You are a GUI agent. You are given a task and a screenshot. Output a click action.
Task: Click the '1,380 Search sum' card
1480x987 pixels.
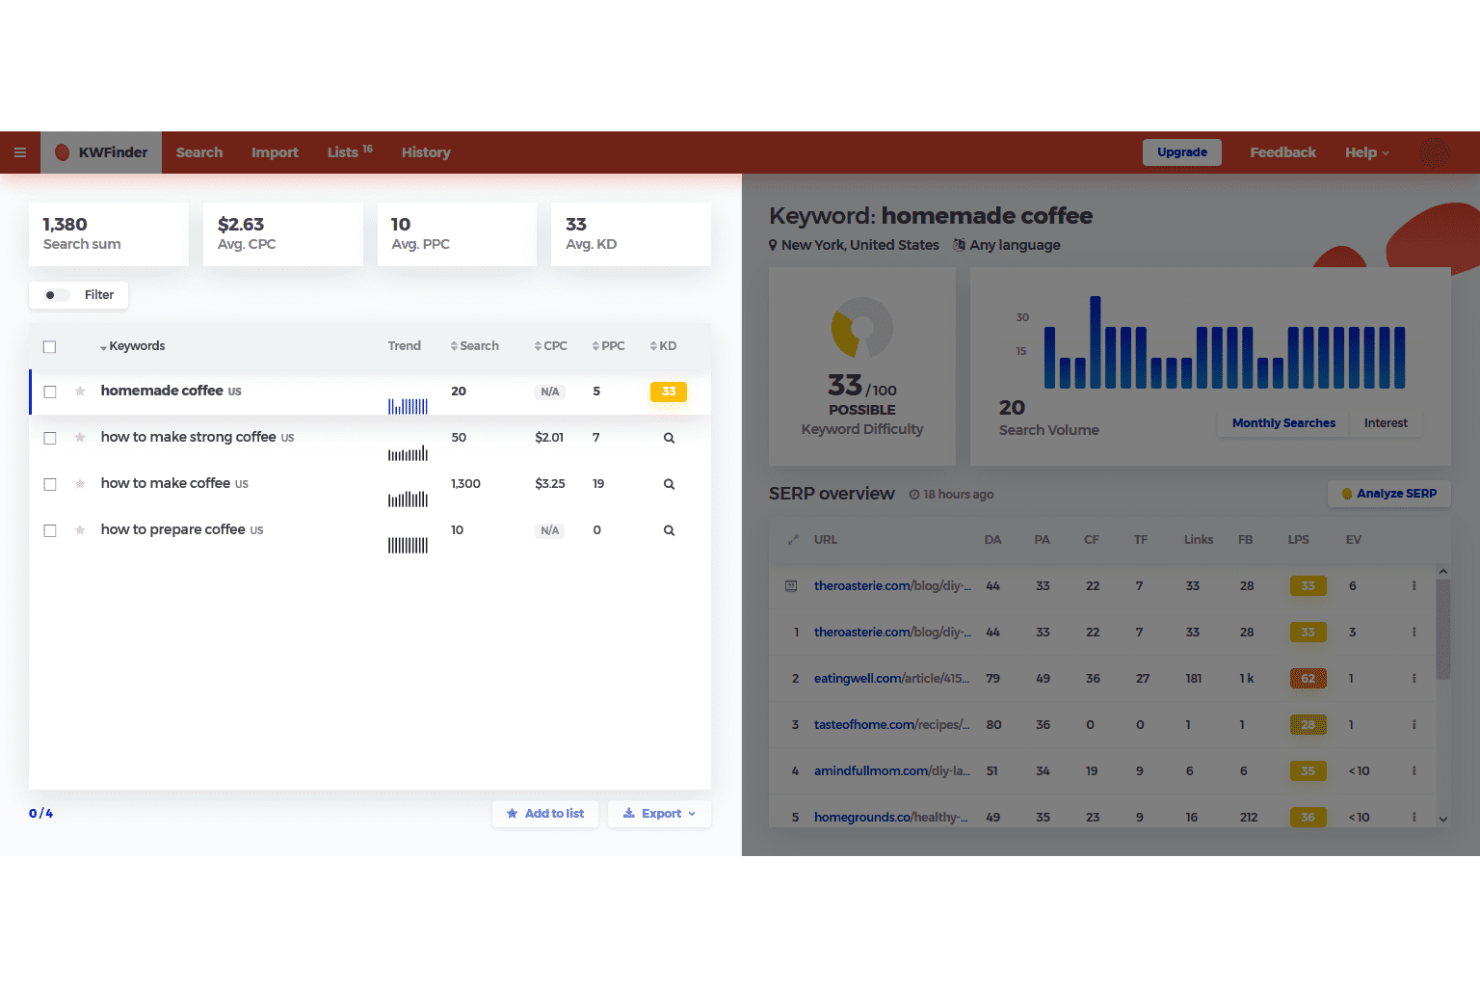[109, 235]
